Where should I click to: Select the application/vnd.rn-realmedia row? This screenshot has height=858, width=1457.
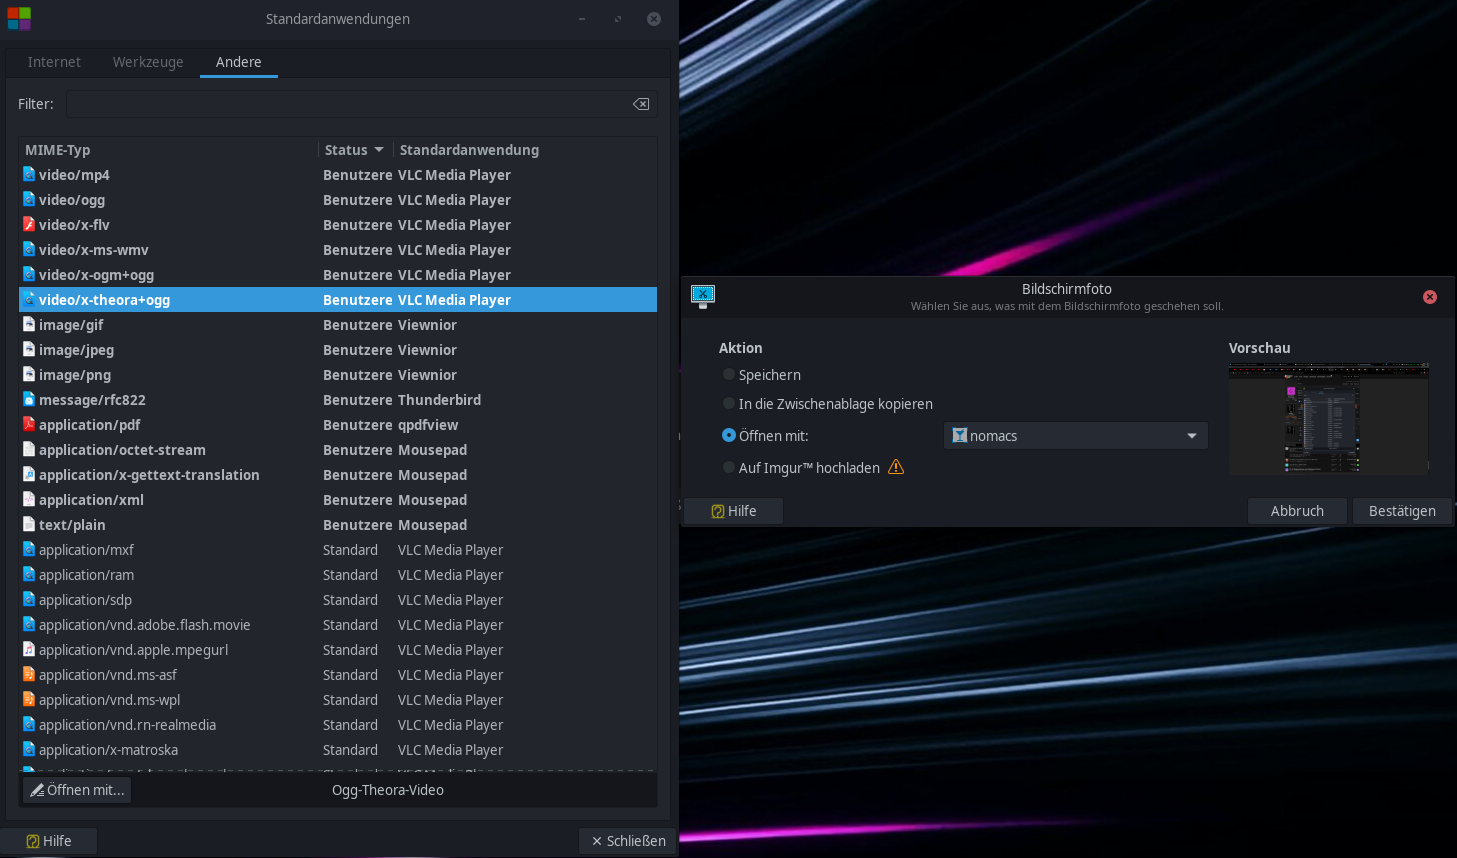click(338, 724)
